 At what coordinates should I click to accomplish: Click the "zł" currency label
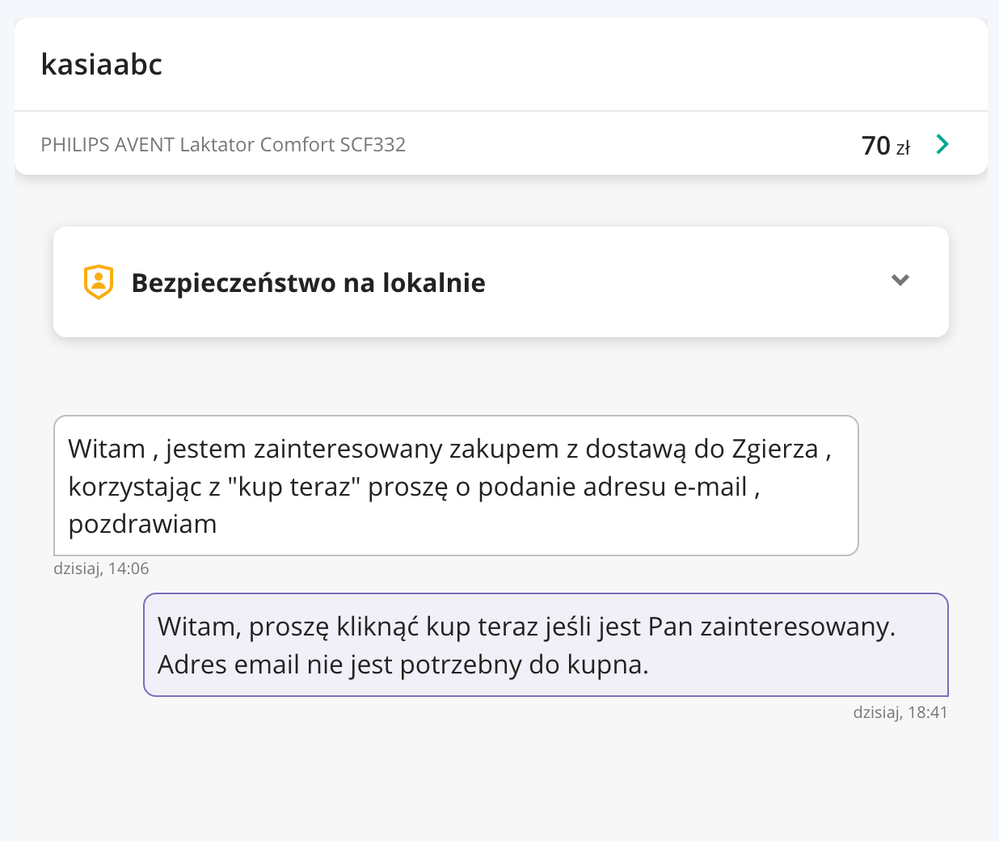(902, 148)
